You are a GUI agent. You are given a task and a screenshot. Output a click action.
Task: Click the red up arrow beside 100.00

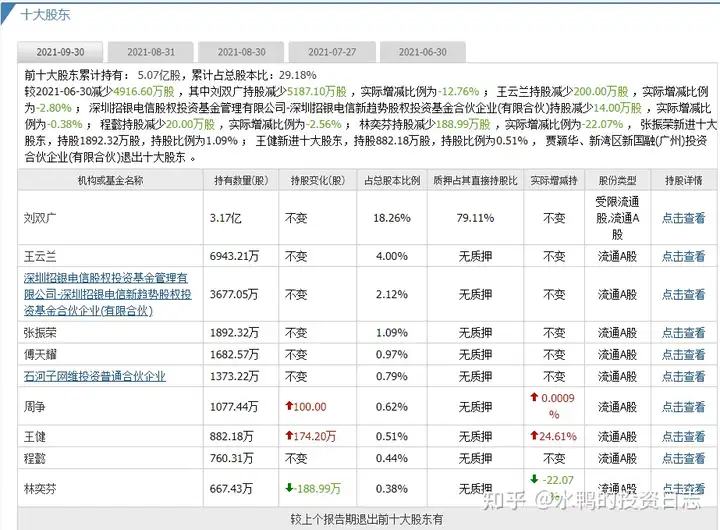coord(289,406)
